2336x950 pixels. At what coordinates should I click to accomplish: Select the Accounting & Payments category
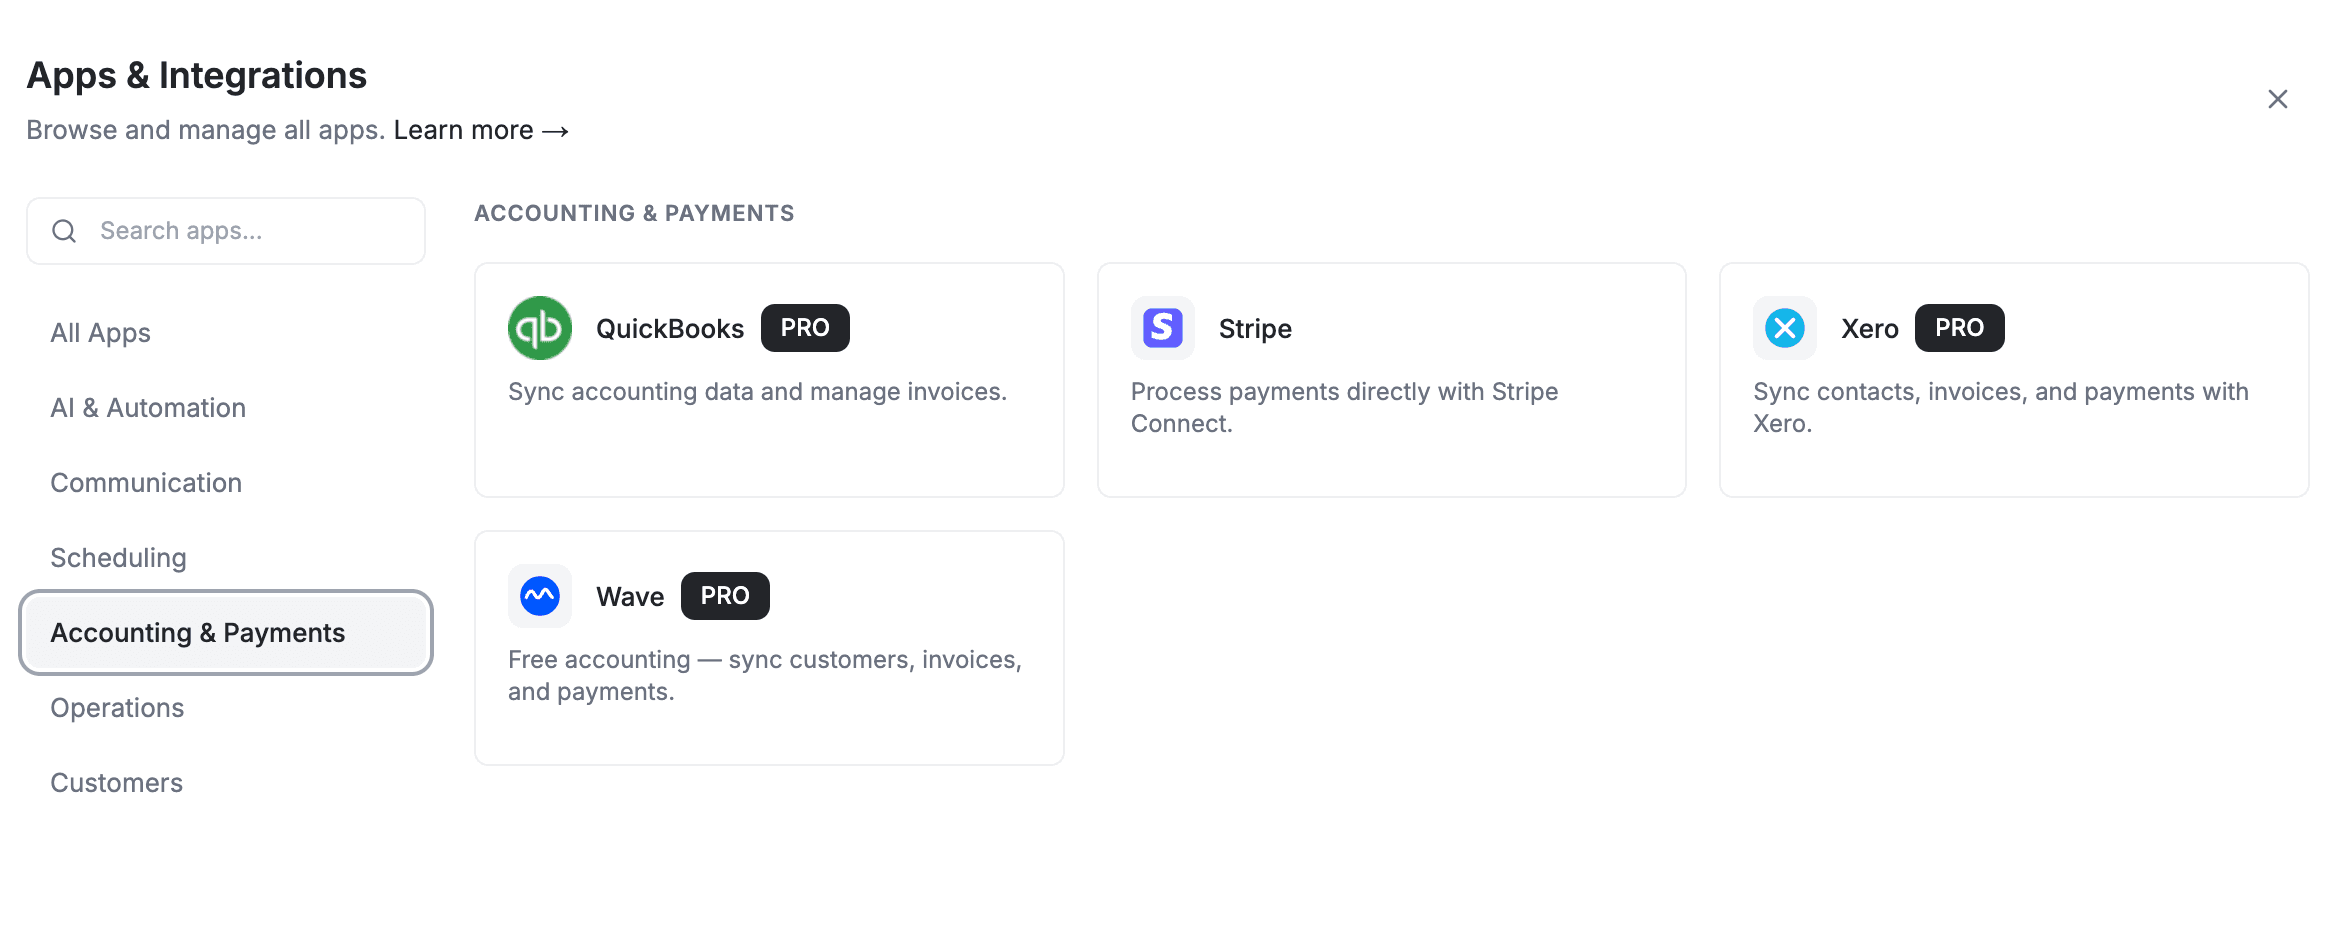pos(198,632)
